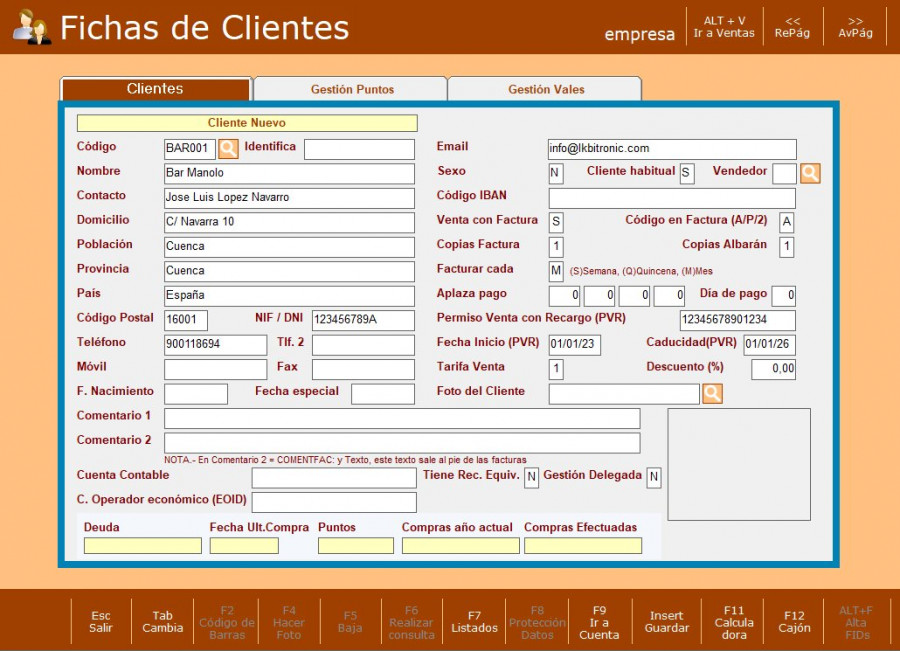Open cash drawer with F12 Cajón

pyautogui.click(x=795, y=622)
